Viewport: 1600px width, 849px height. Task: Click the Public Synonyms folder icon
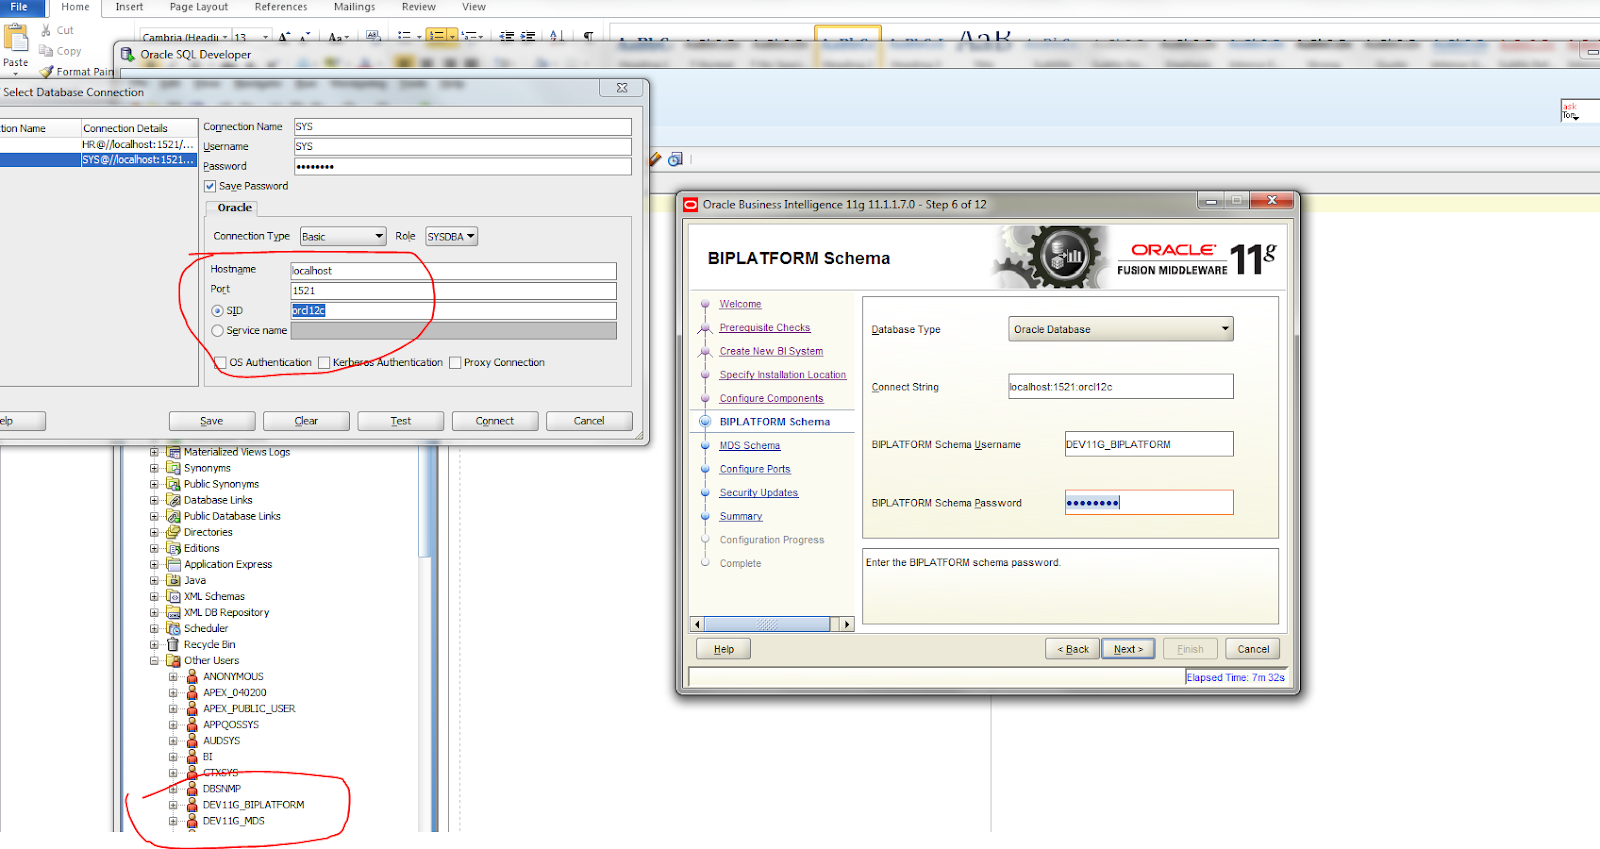(x=173, y=484)
